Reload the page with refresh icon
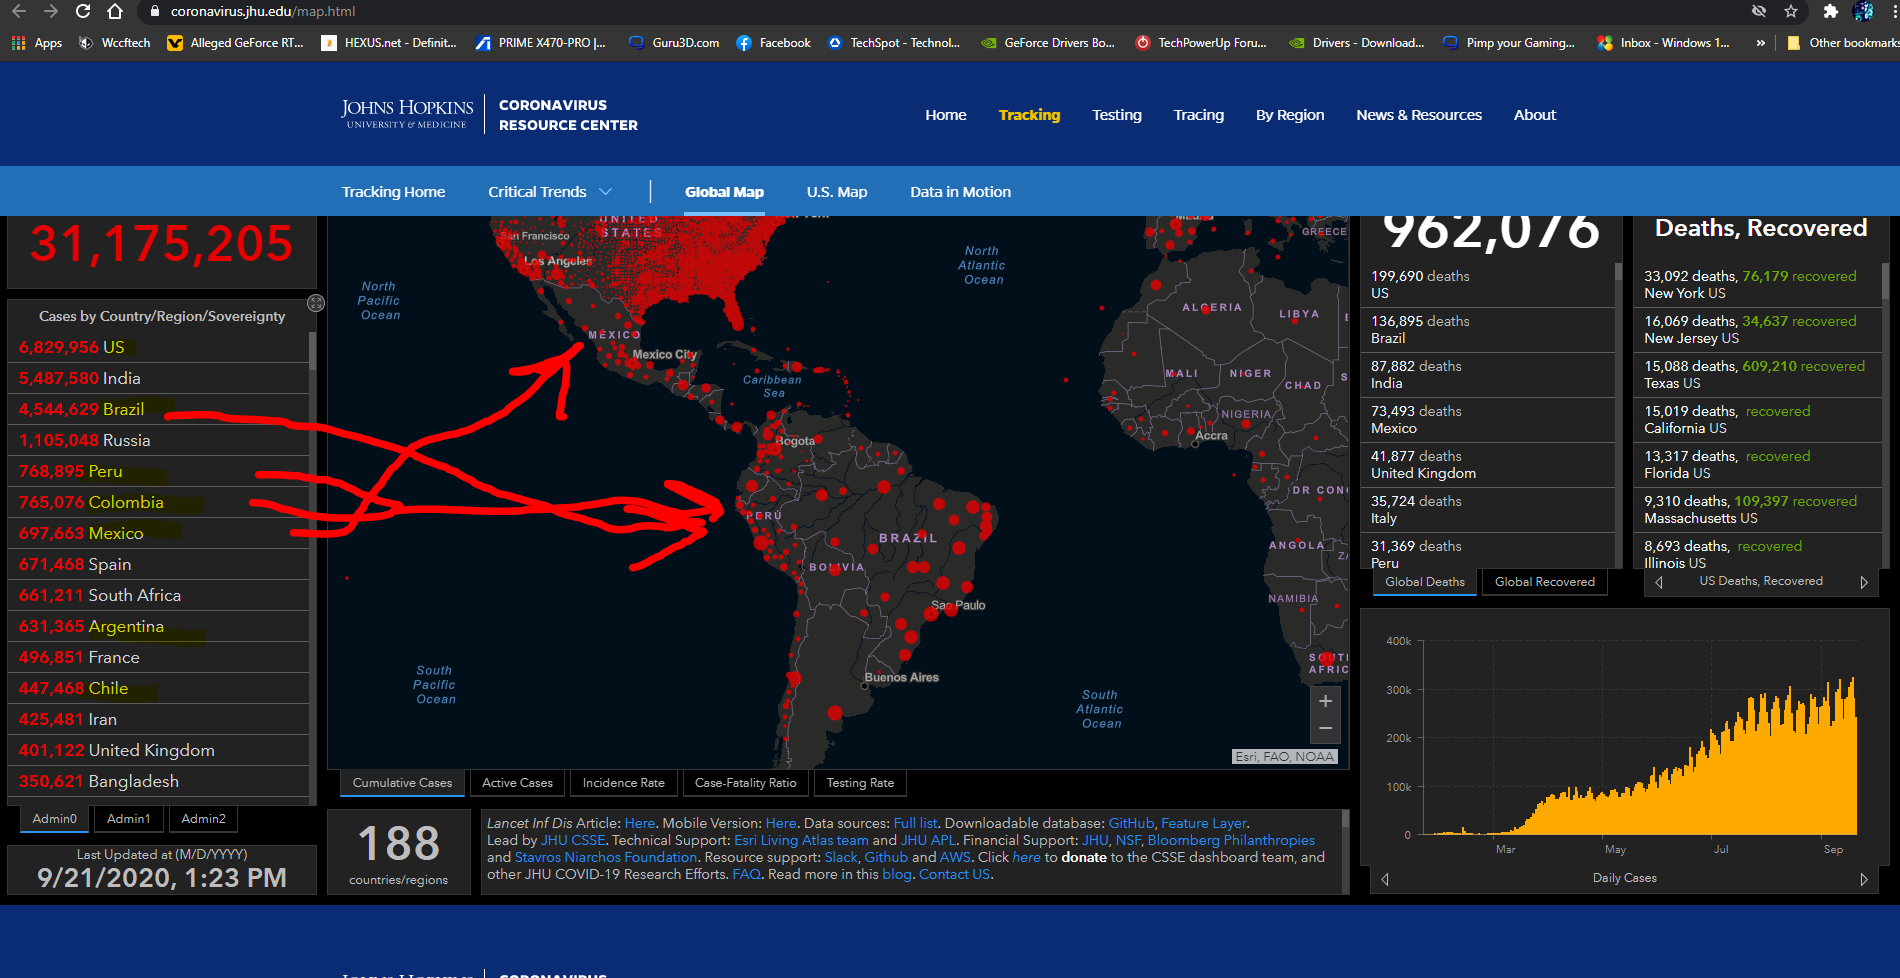The height and width of the screenshot is (978, 1900). click(83, 11)
